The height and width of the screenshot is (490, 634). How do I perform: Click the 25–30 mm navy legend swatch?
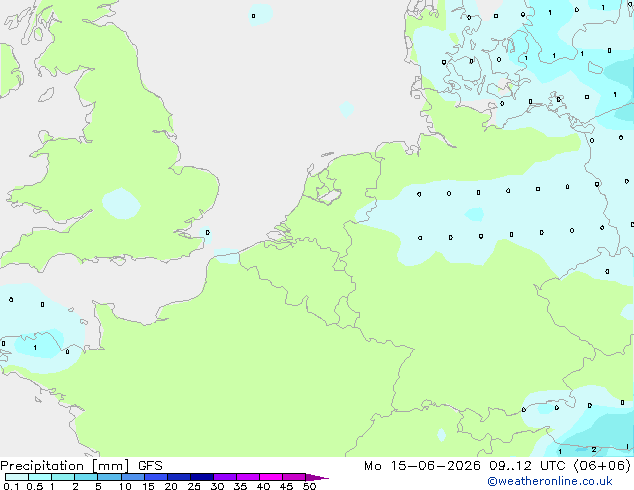coord(202,477)
